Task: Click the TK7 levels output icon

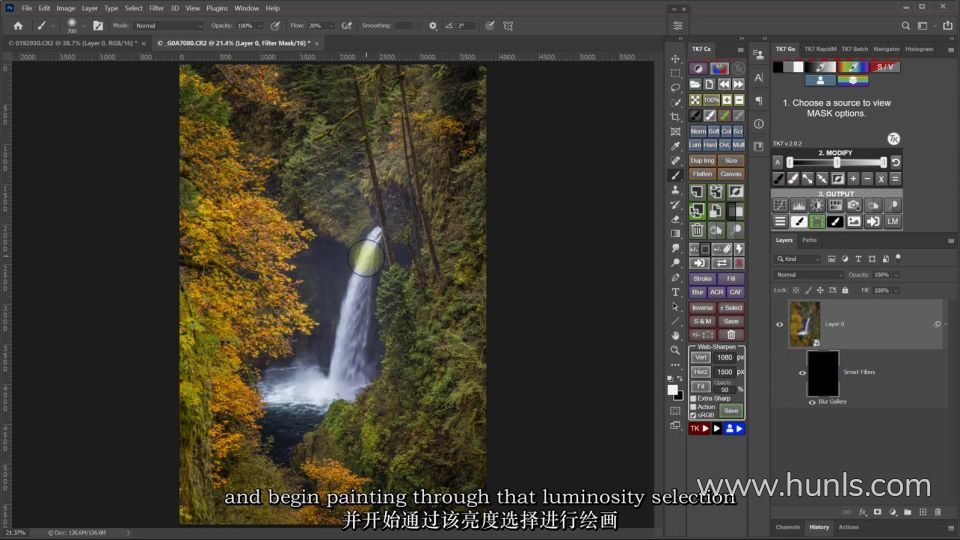Action: (798, 206)
